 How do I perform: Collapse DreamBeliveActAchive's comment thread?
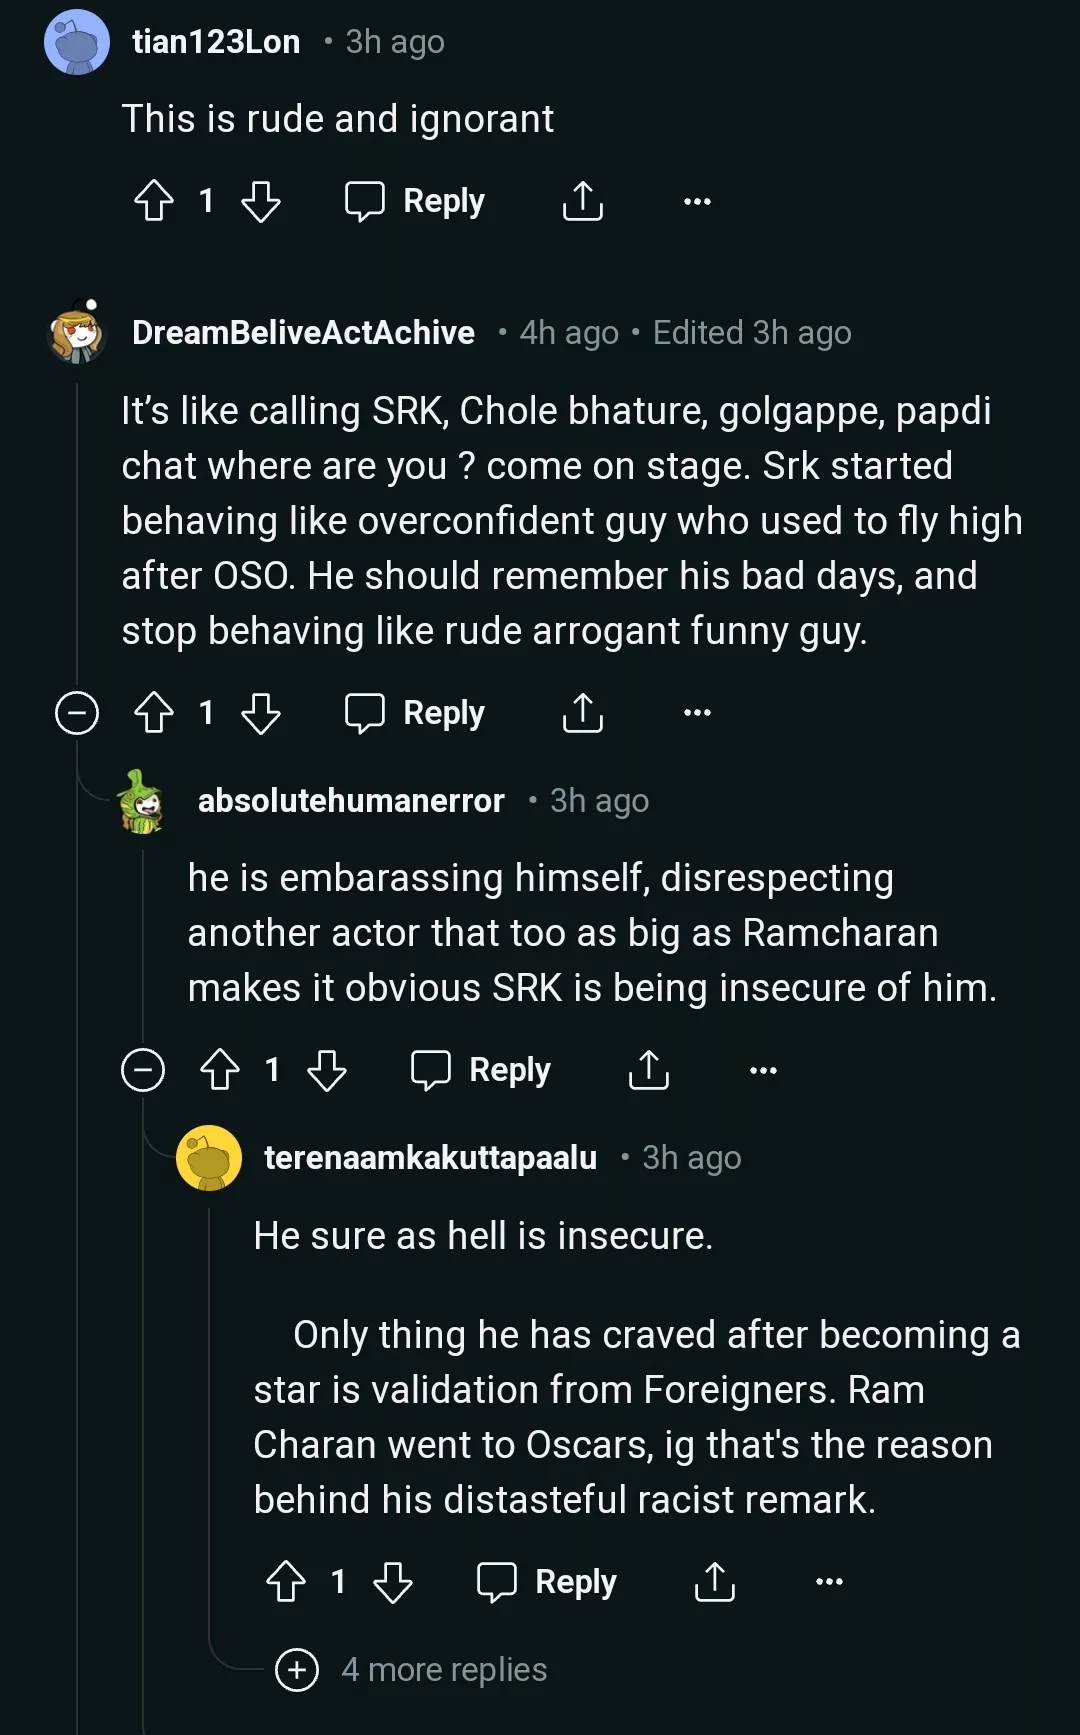(x=77, y=713)
